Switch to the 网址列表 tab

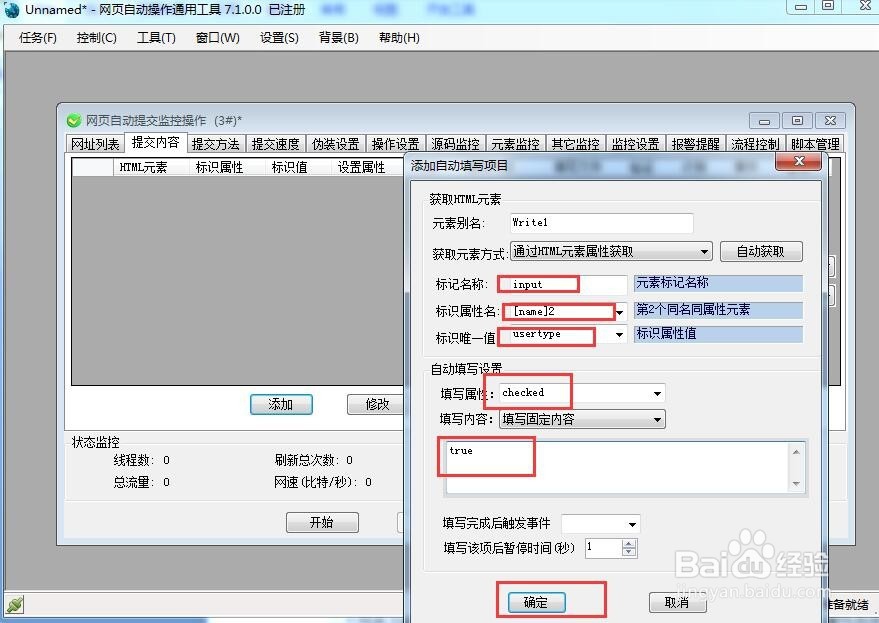click(x=95, y=144)
